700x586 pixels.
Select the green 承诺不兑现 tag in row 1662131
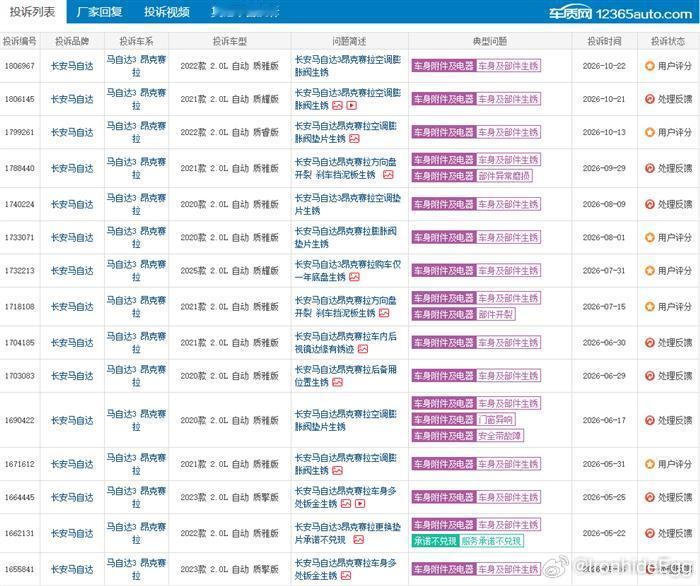pos(435,541)
